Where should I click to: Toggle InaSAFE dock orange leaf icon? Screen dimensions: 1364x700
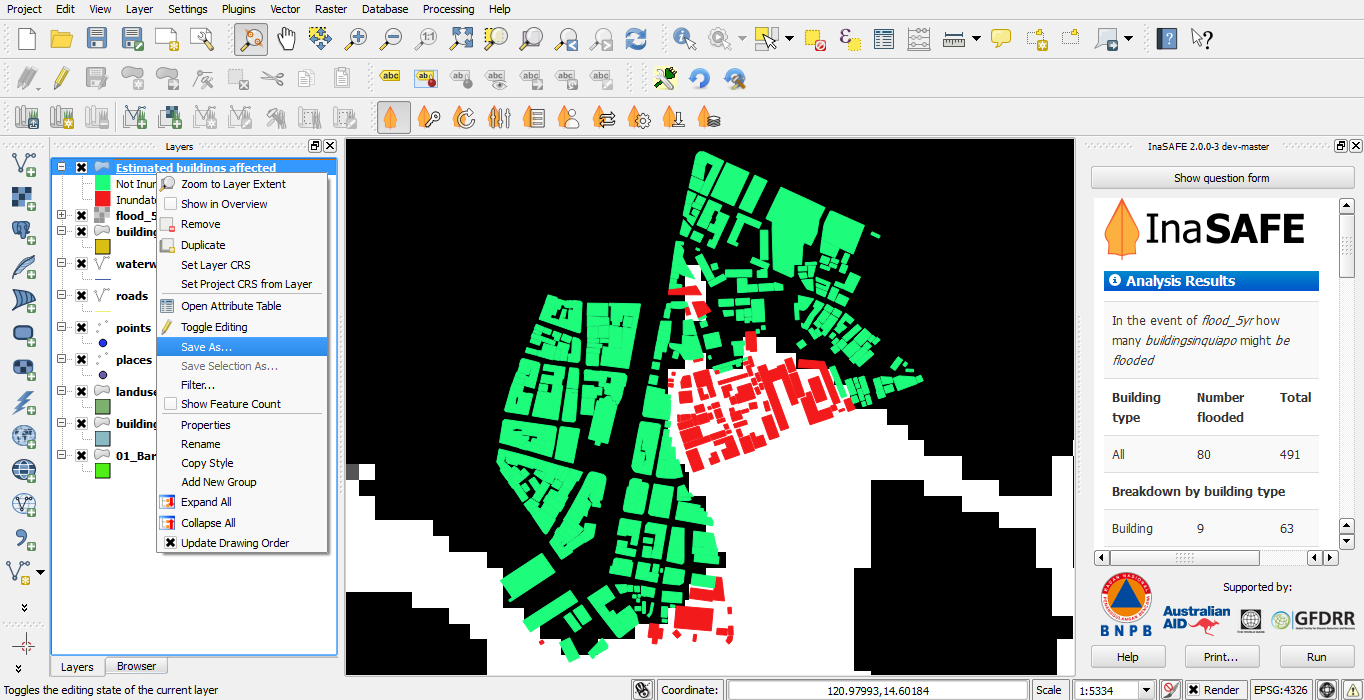(x=394, y=117)
